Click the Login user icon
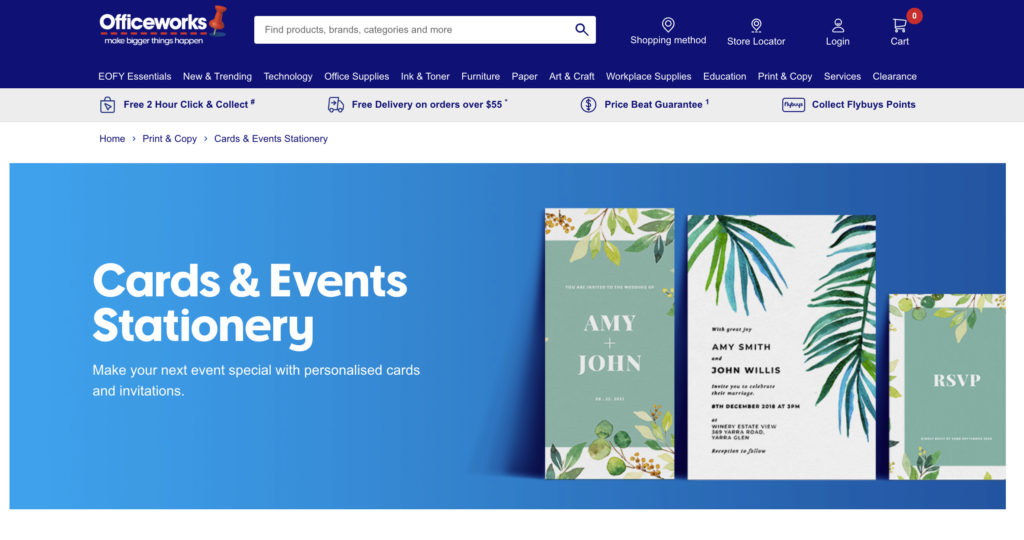The width and height of the screenshot is (1024, 540). [x=837, y=25]
